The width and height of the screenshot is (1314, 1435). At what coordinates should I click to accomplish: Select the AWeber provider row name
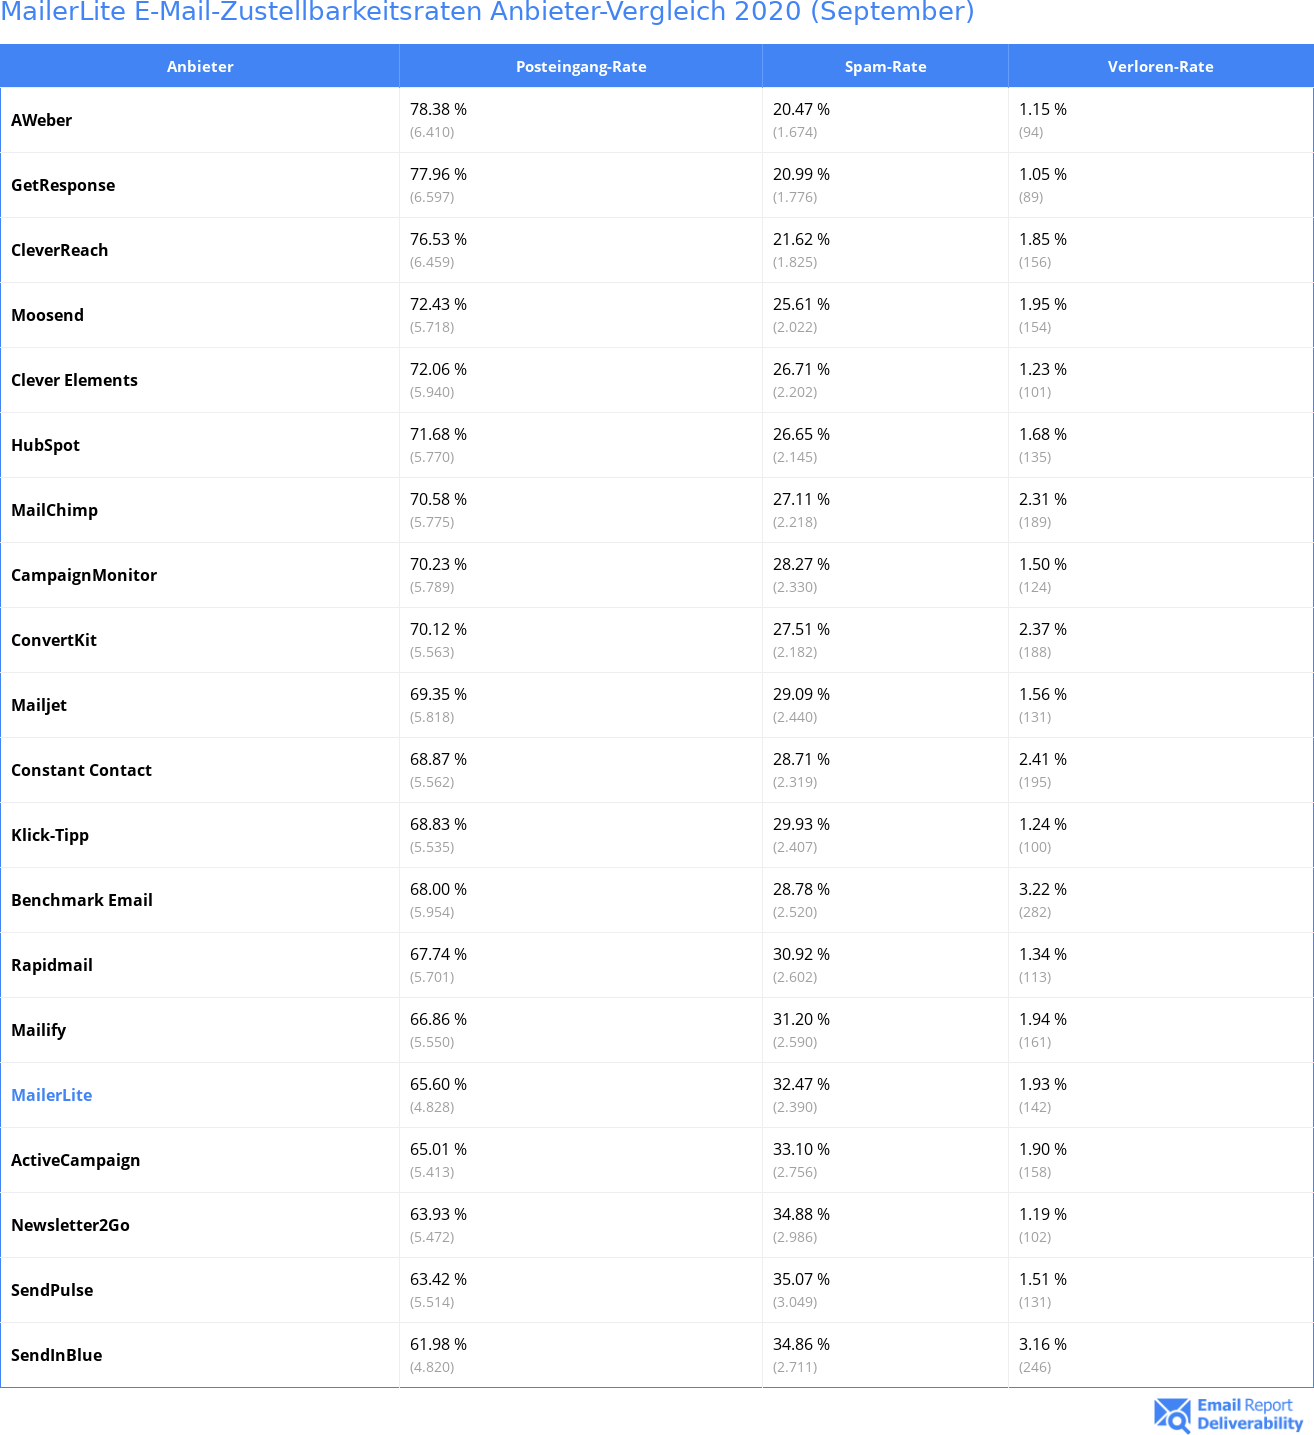42,120
